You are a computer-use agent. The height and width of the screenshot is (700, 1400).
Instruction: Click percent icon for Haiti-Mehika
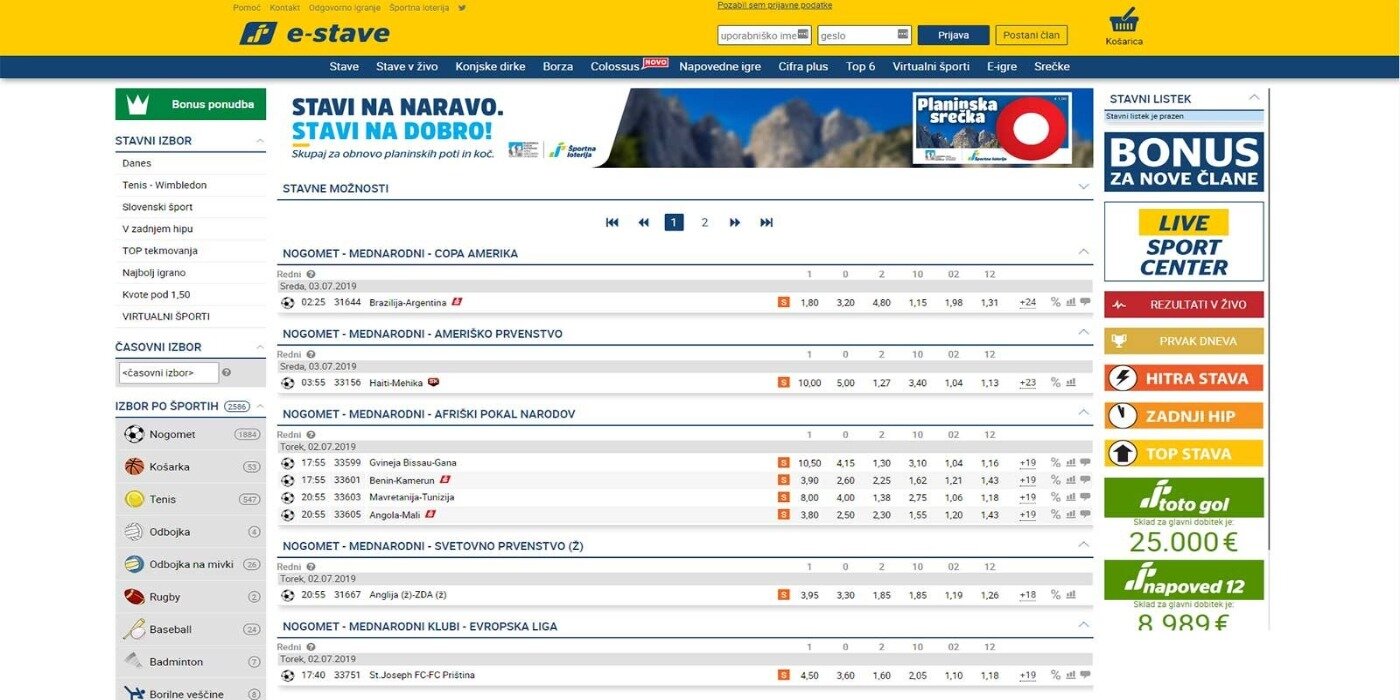[x=1055, y=382]
